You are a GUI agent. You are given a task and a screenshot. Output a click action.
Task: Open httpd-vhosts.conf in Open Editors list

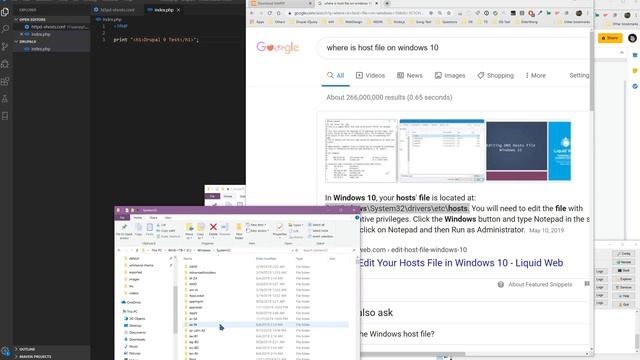point(55,27)
